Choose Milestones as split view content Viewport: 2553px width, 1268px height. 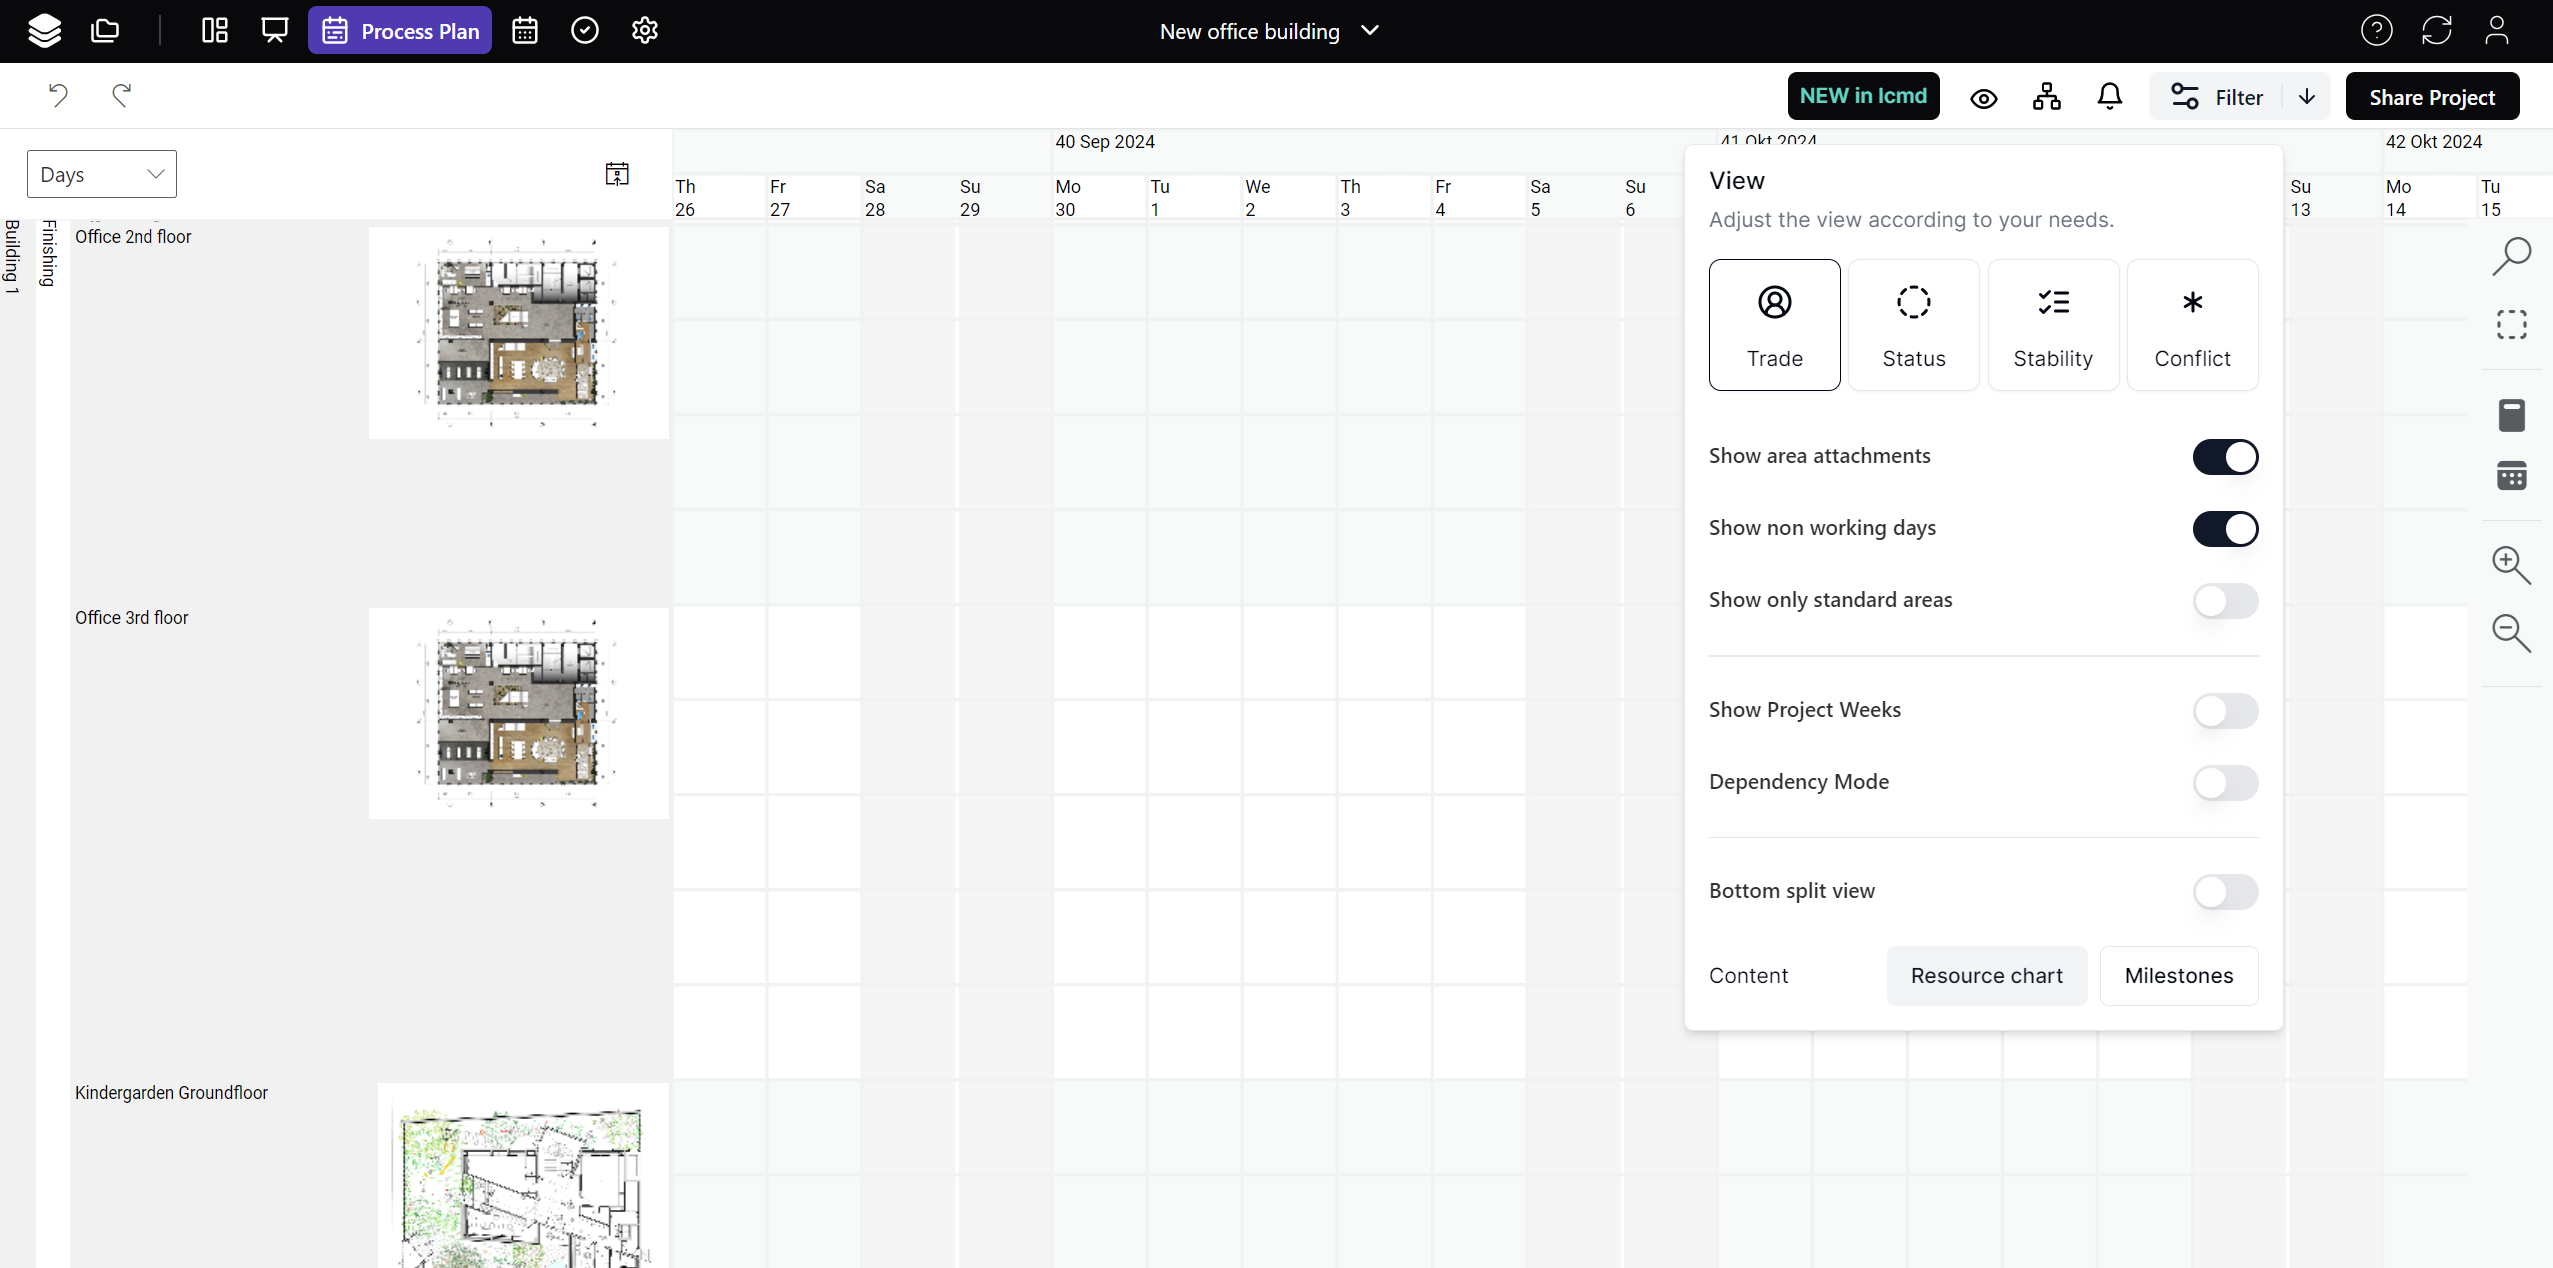2178,976
